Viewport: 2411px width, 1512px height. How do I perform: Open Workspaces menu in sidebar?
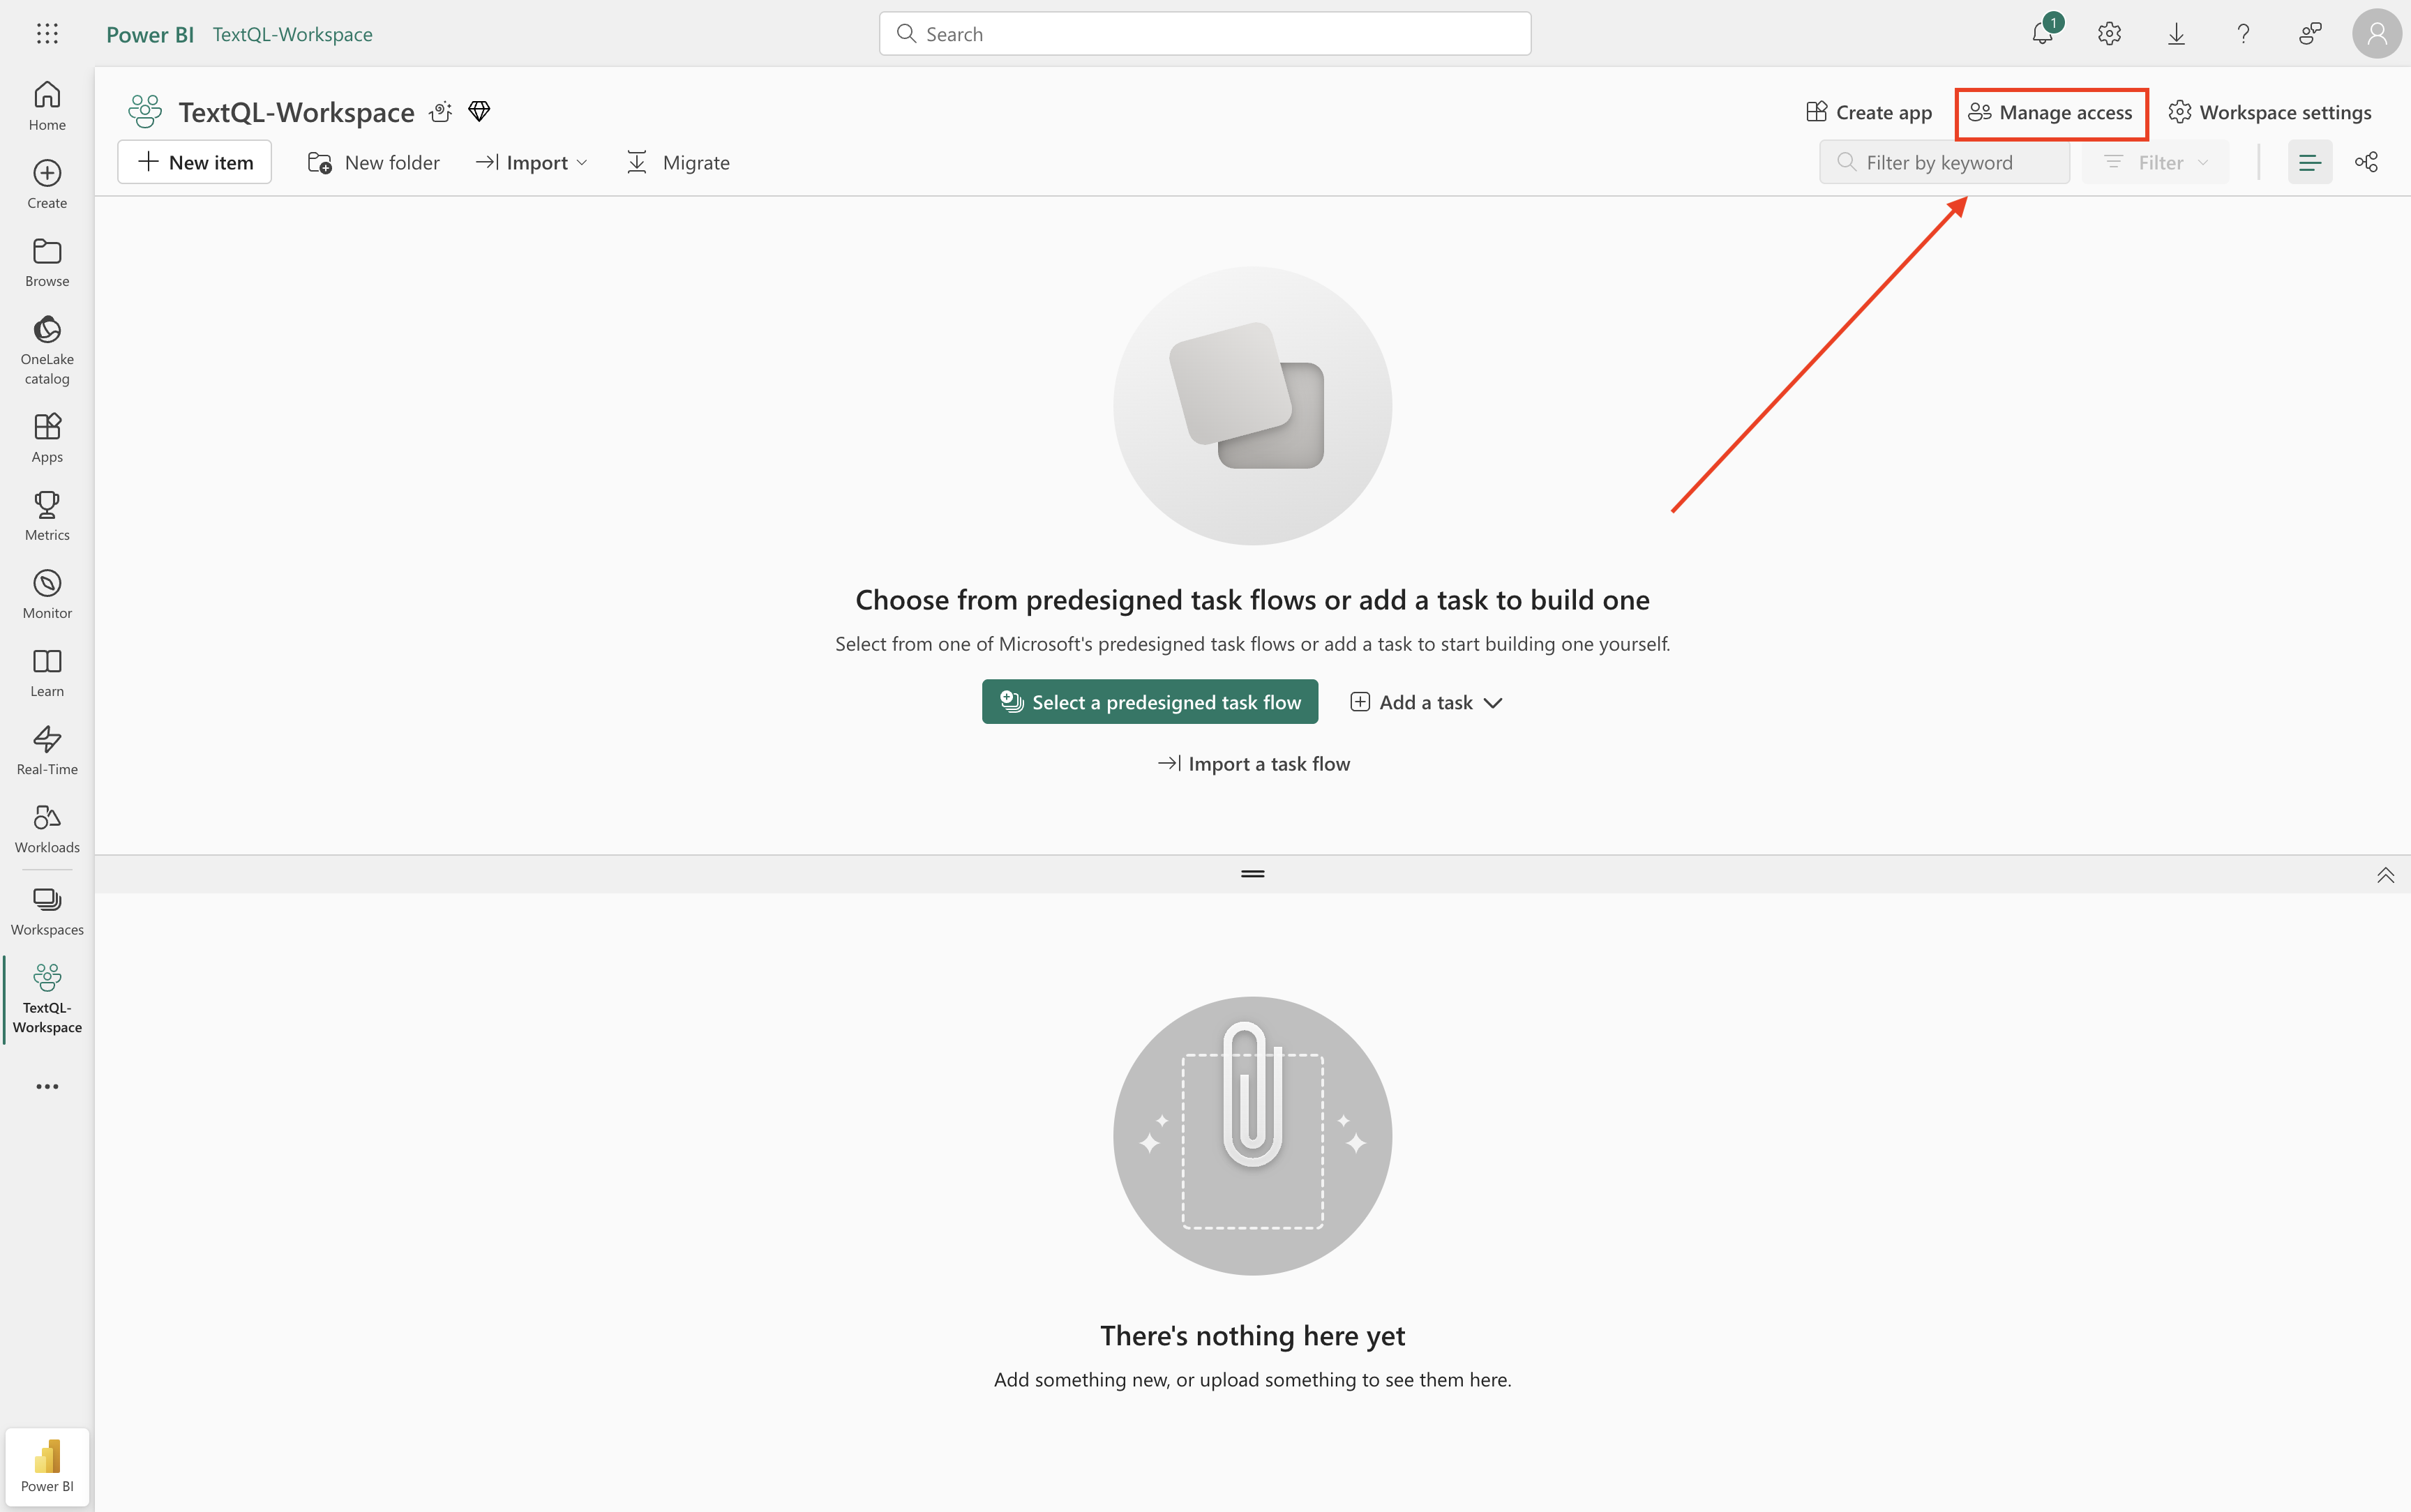47,910
